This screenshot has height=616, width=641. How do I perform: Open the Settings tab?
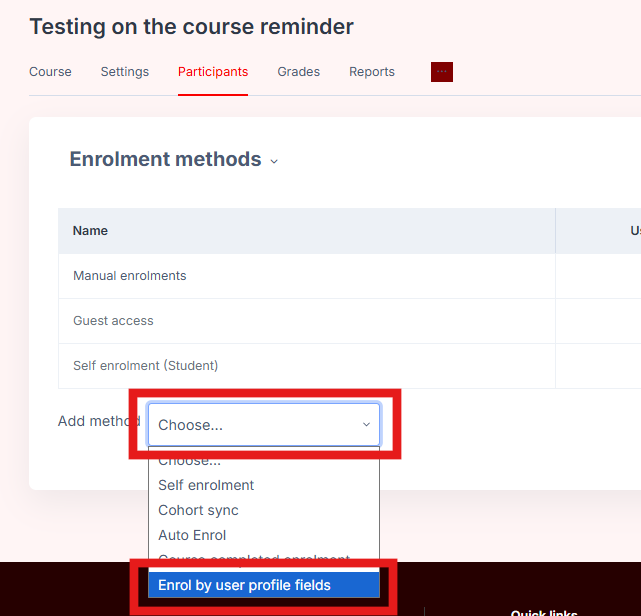[x=125, y=72]
